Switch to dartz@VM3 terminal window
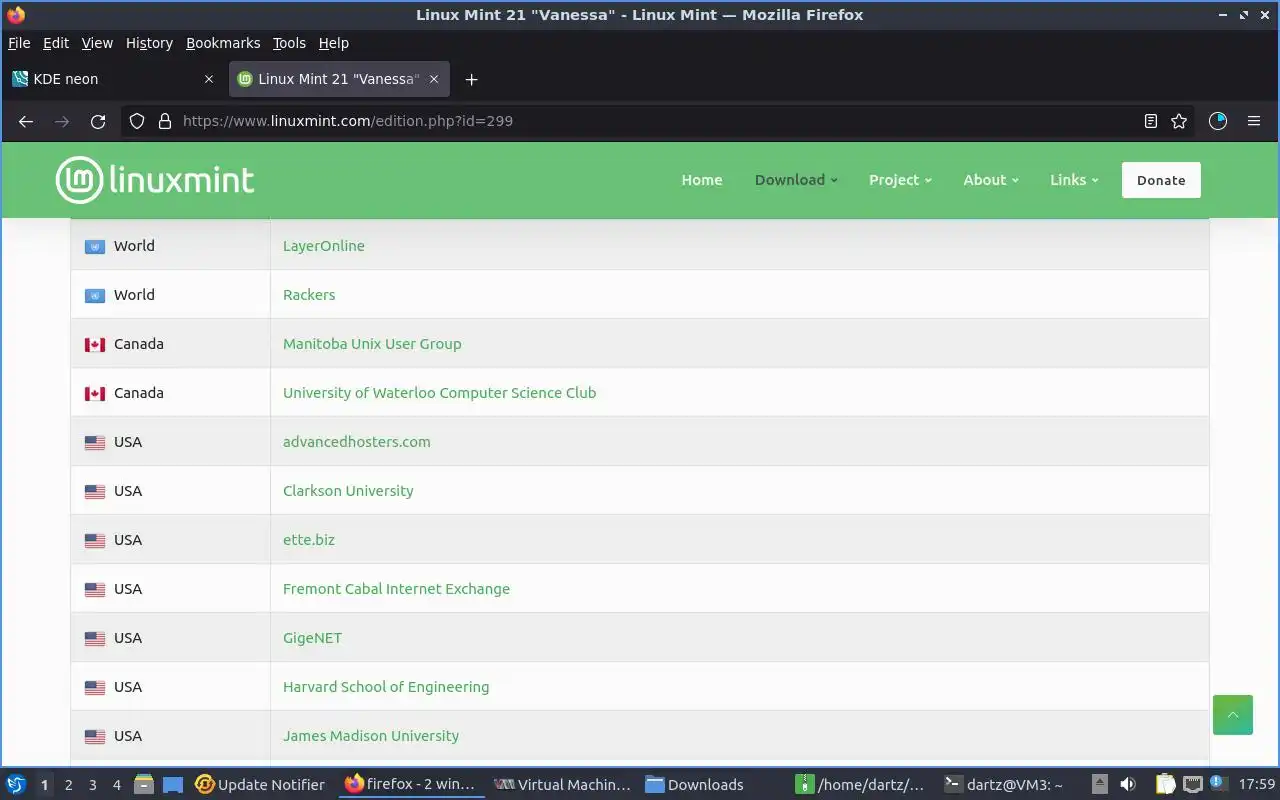1280x800 pixels. coord(1005,785)
